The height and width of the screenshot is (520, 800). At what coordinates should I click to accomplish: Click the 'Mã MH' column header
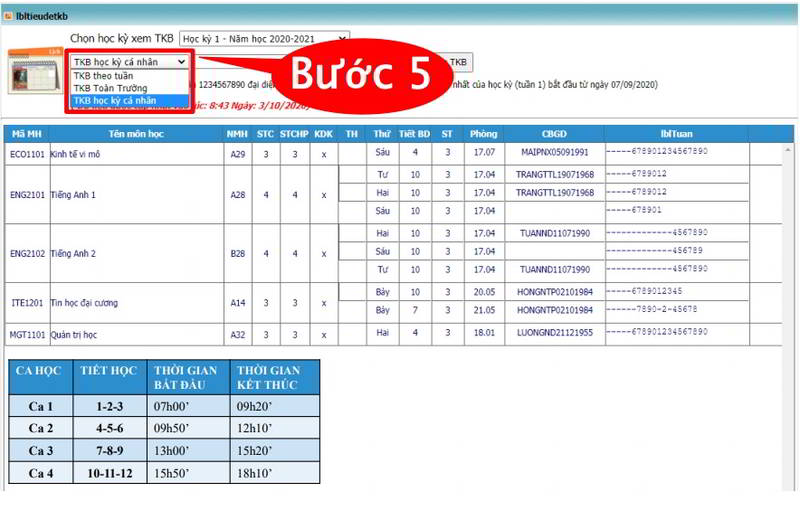tap(25, 133)
